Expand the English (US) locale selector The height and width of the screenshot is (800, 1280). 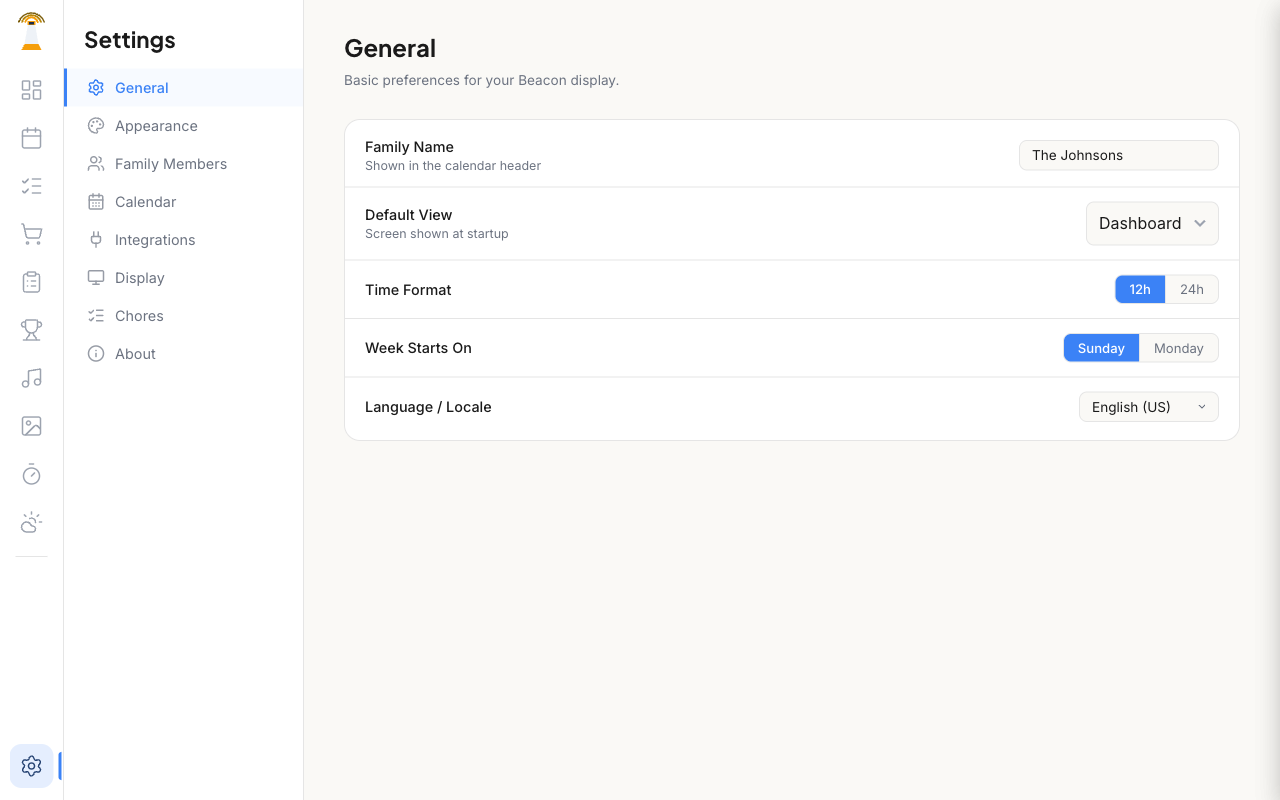(1148, 407)
